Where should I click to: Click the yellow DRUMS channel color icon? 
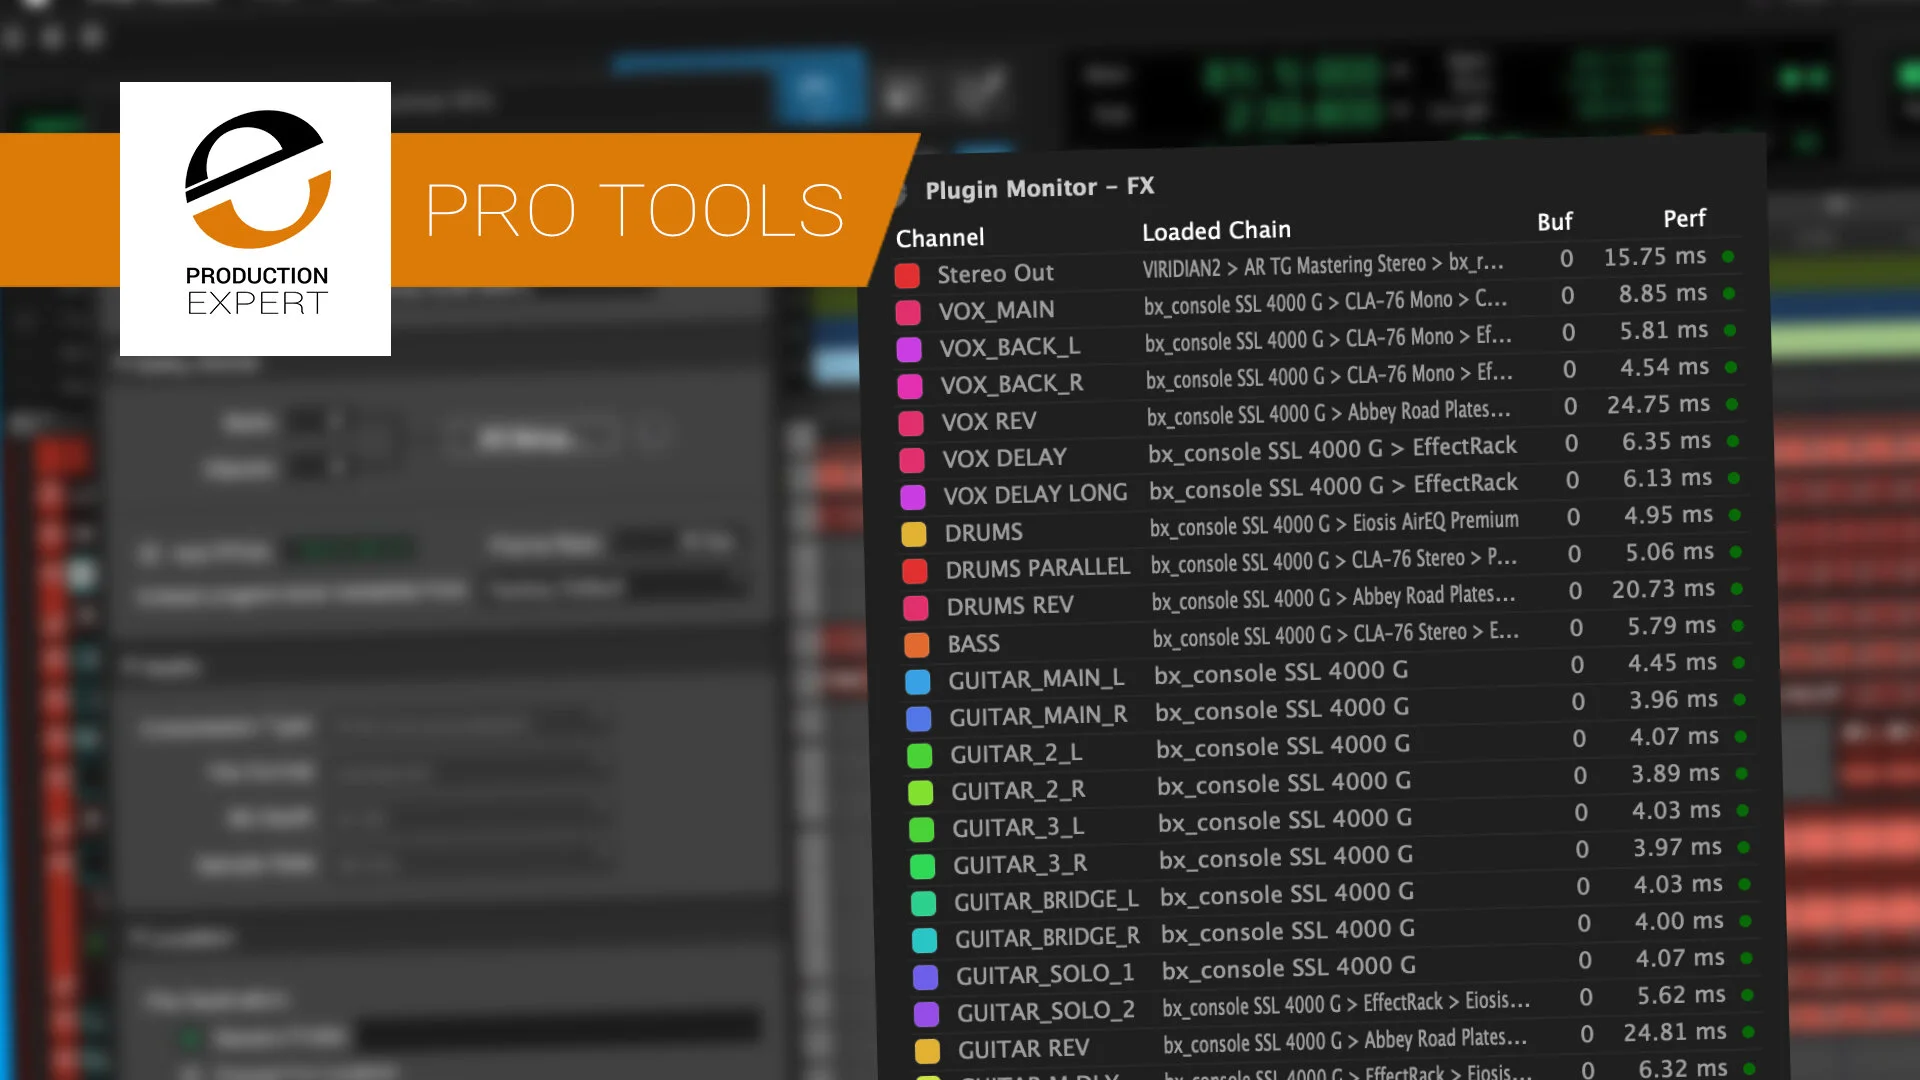pos(914,534)
